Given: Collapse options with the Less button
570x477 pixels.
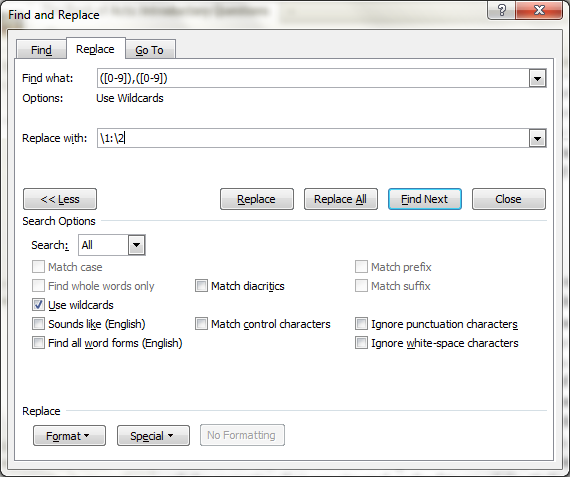Looking at the screenshot, I should point(60,199).
